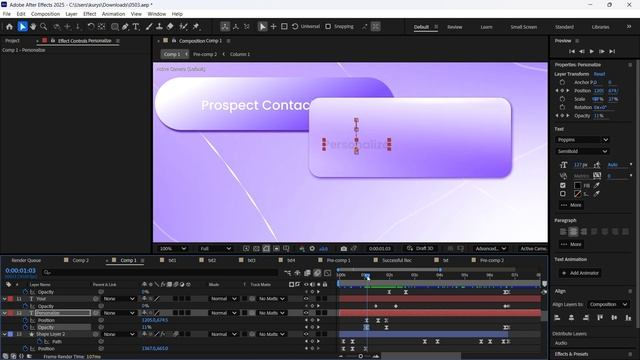
Task: Select the Pen tool
Action: pyautogui.click(x=125, y=27)
